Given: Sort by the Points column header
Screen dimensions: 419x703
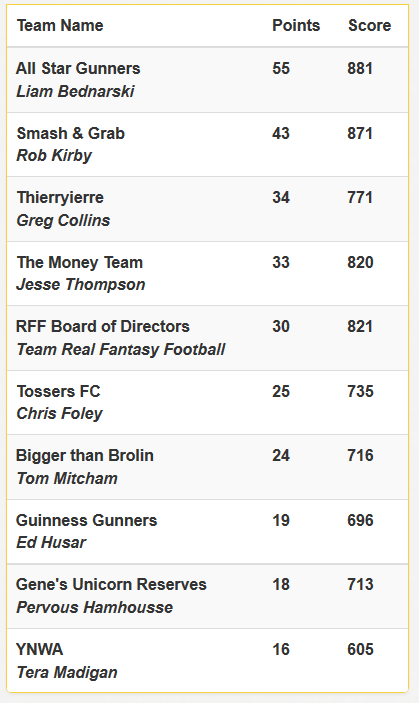Looking at the screenshot, I should coord(296,26).
